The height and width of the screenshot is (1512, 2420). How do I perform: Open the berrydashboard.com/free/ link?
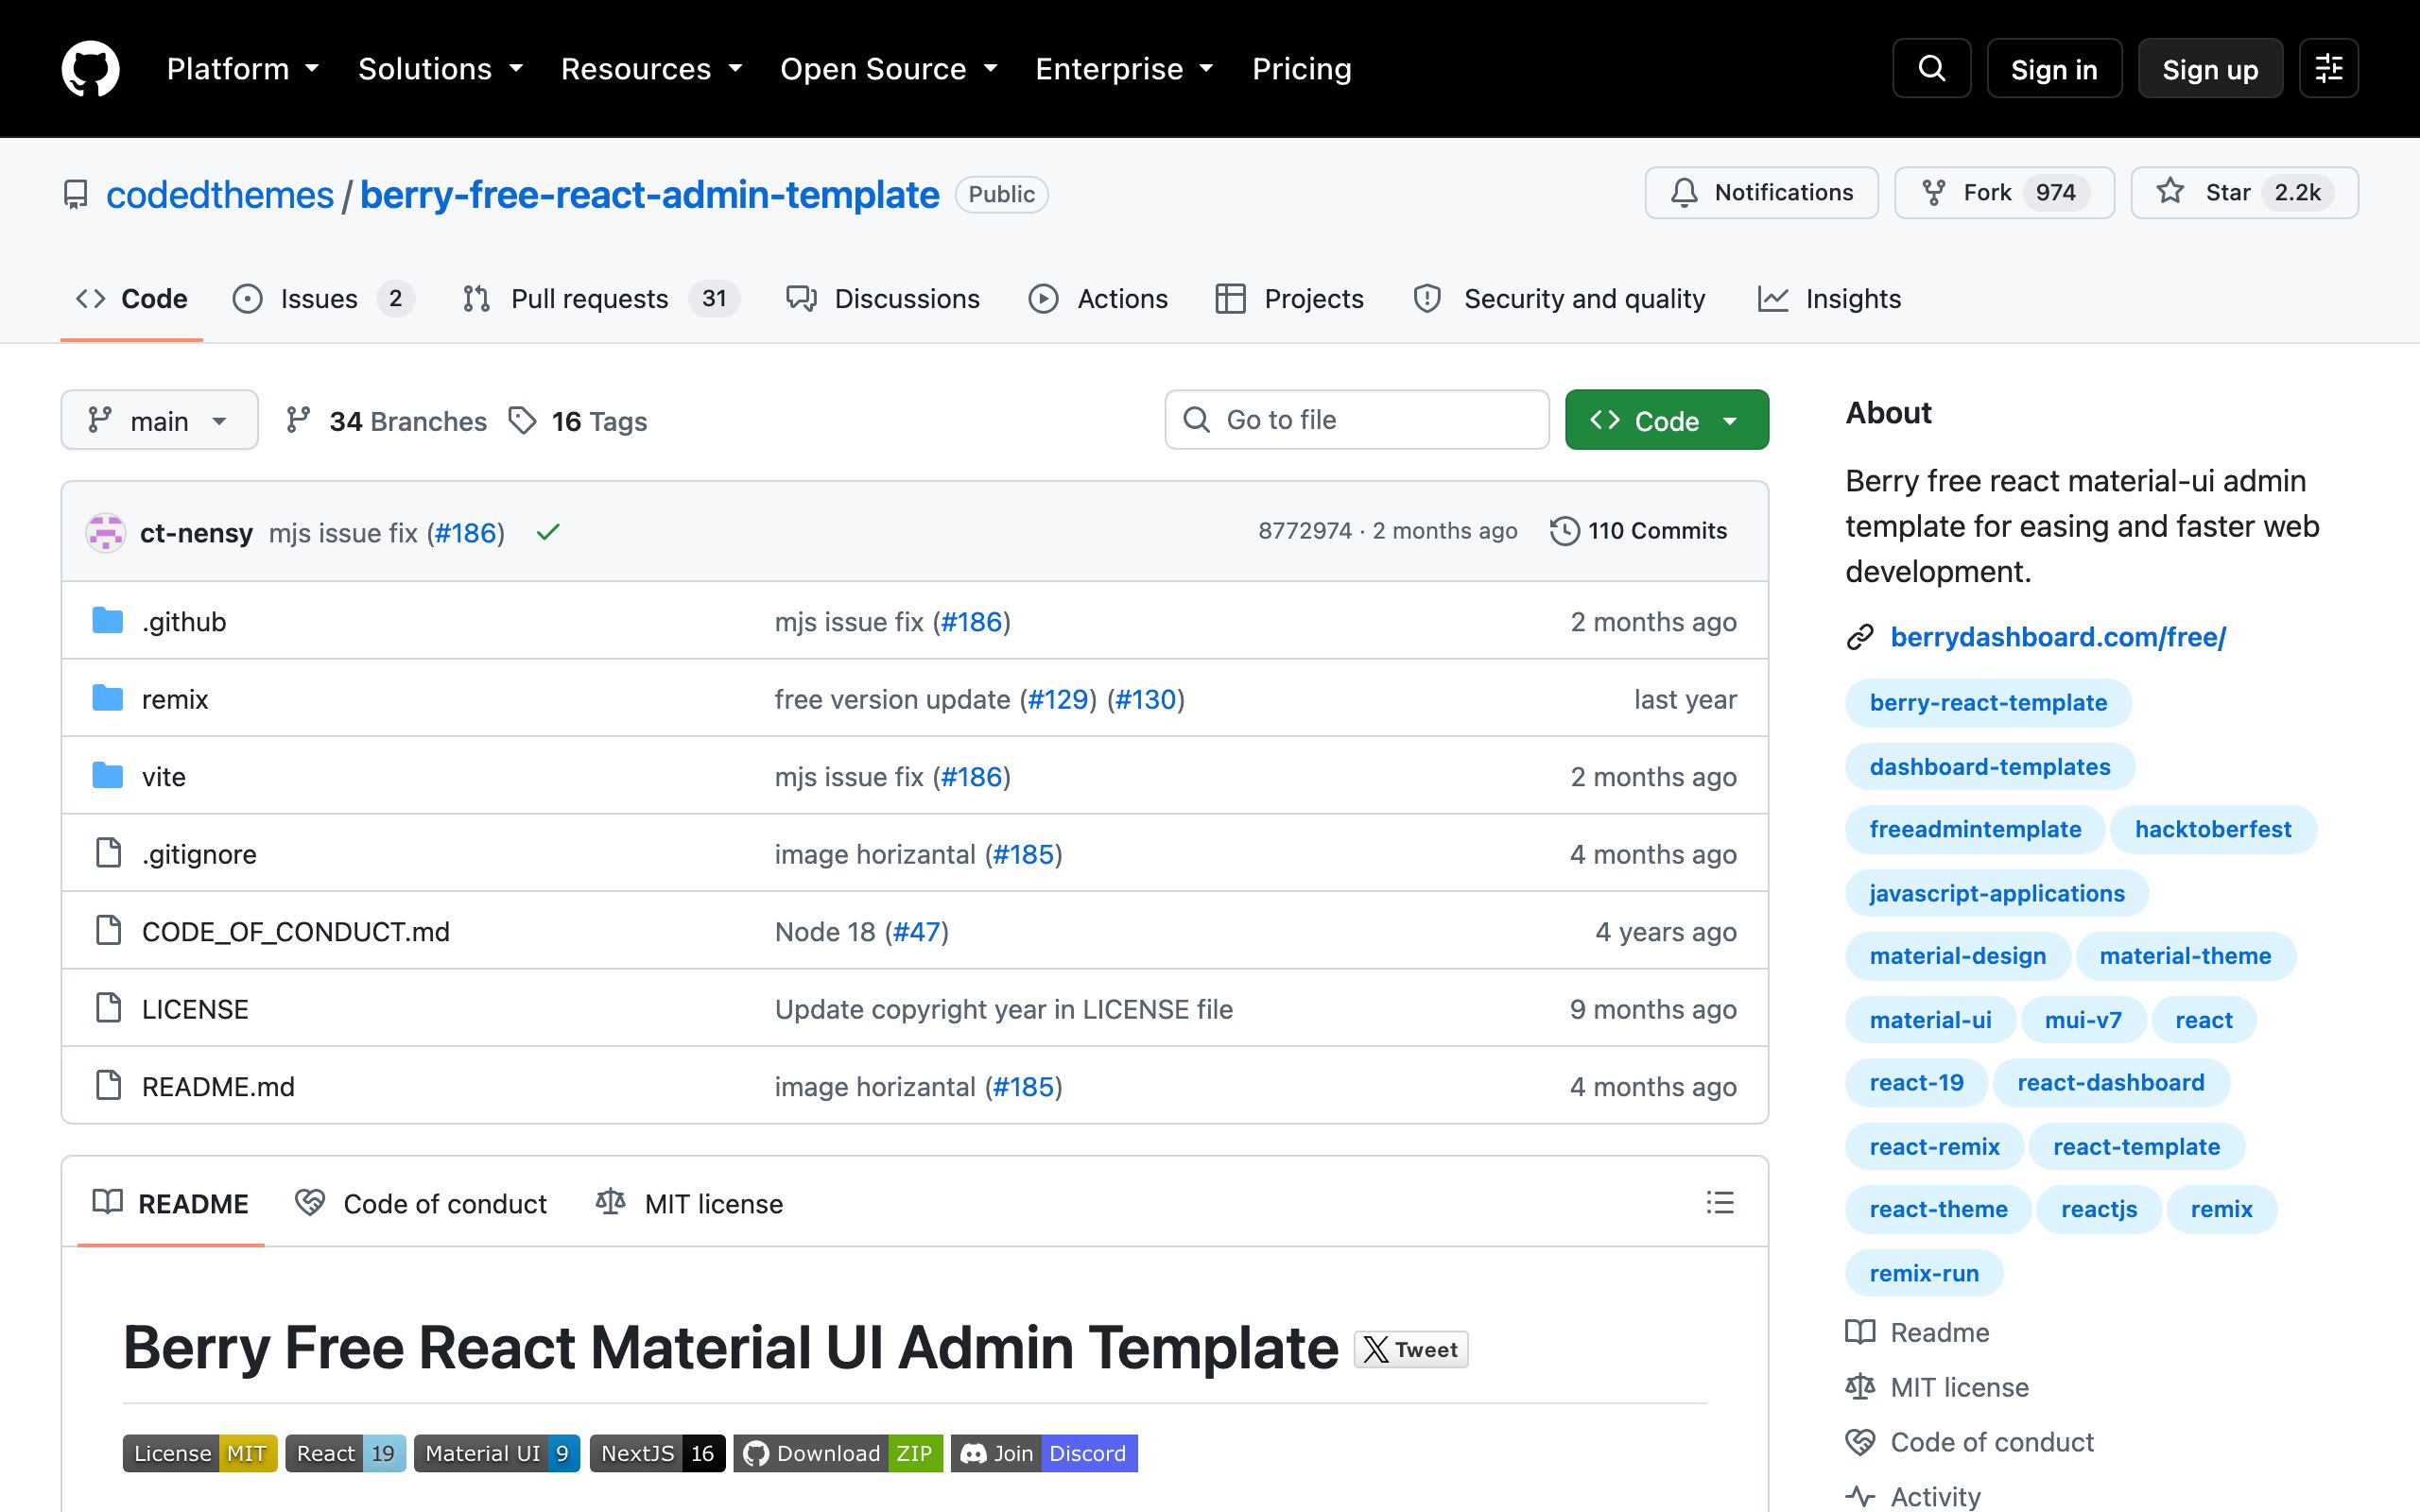[x=2057, y=637]
